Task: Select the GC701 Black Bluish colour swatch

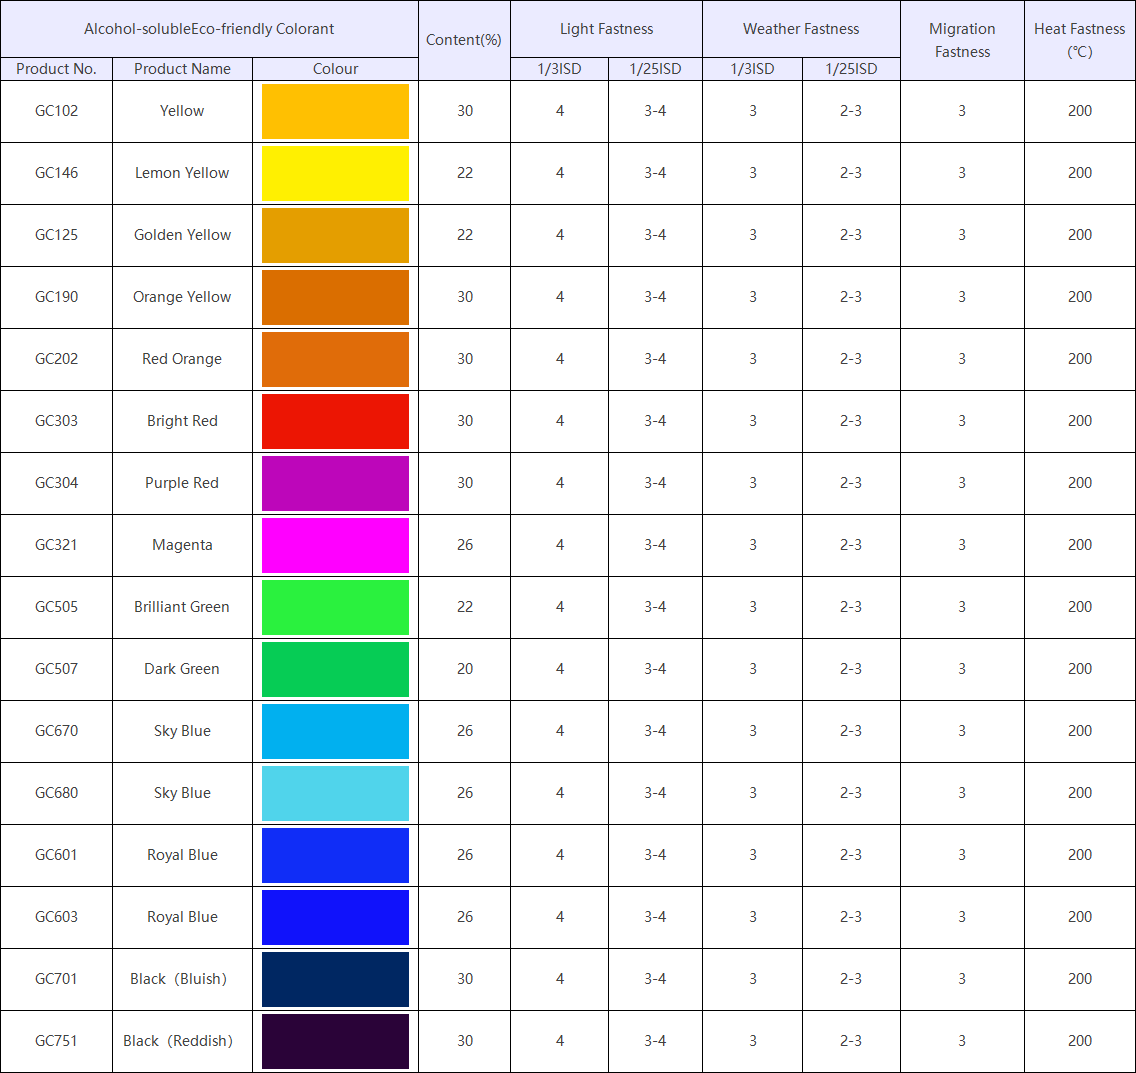Action: coord(335,979)
